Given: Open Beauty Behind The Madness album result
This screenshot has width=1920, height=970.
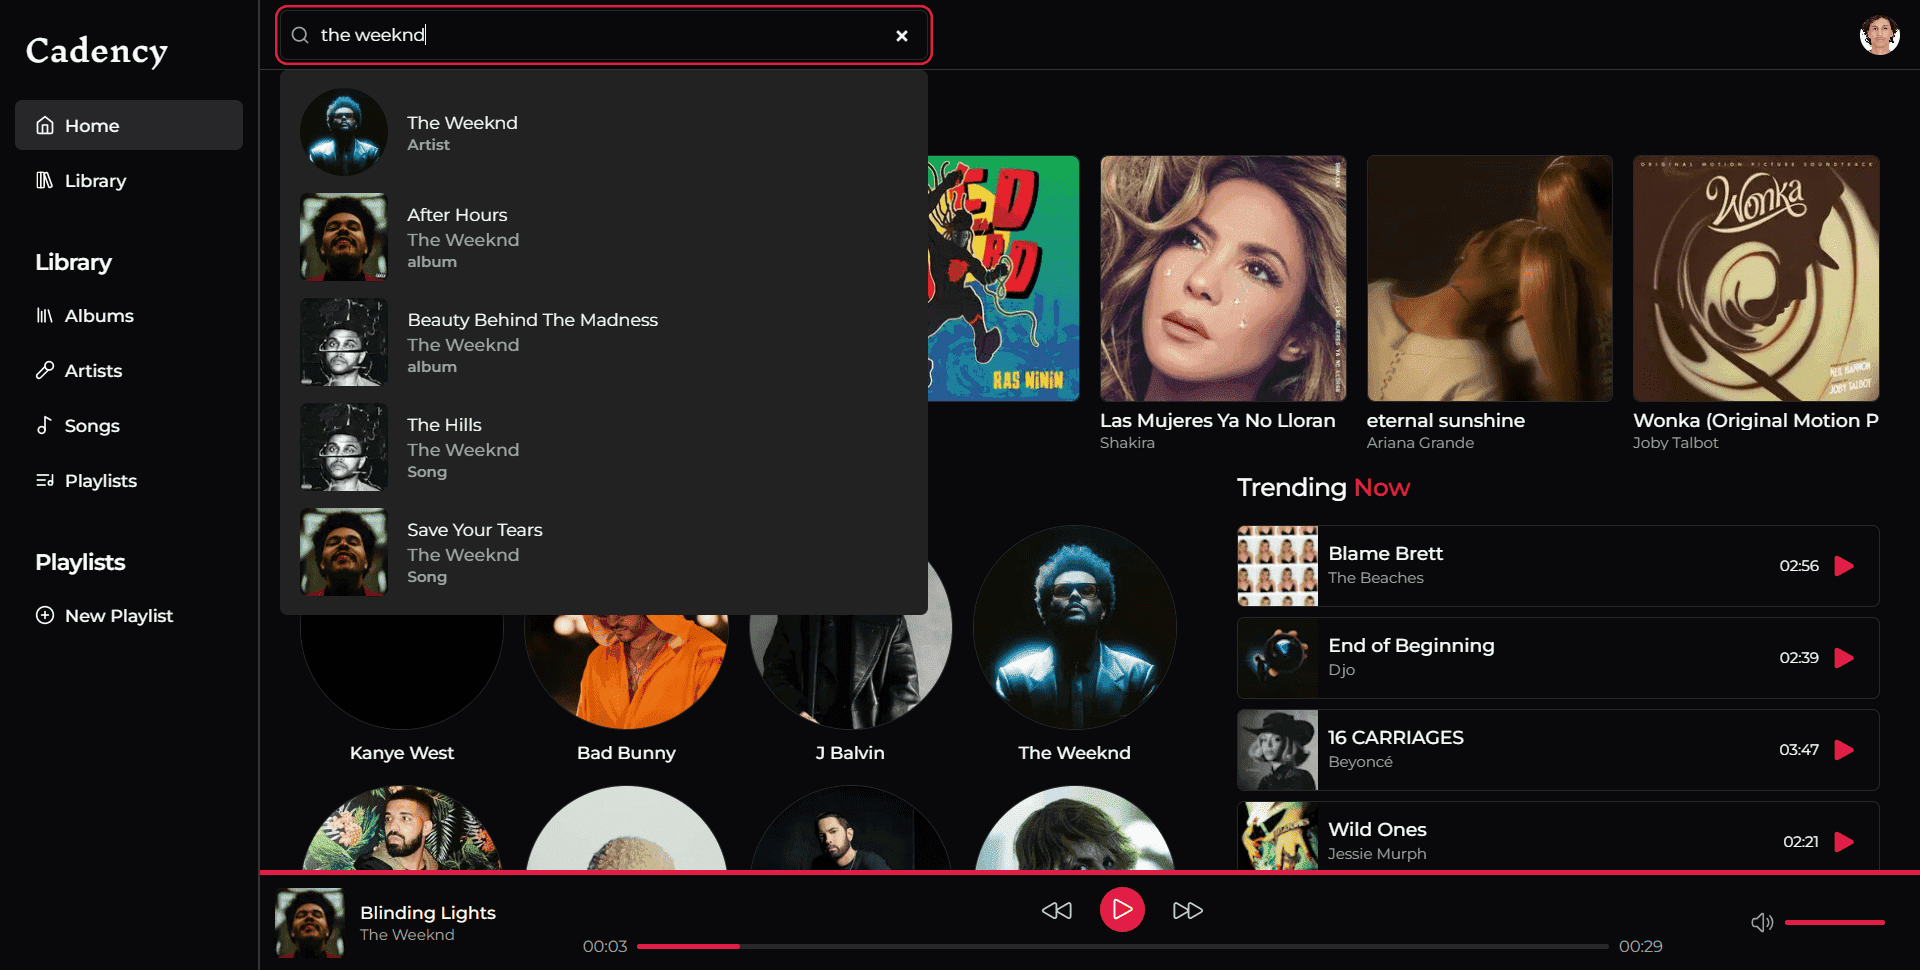Looking at the screenshot, I should click(604, 342).
